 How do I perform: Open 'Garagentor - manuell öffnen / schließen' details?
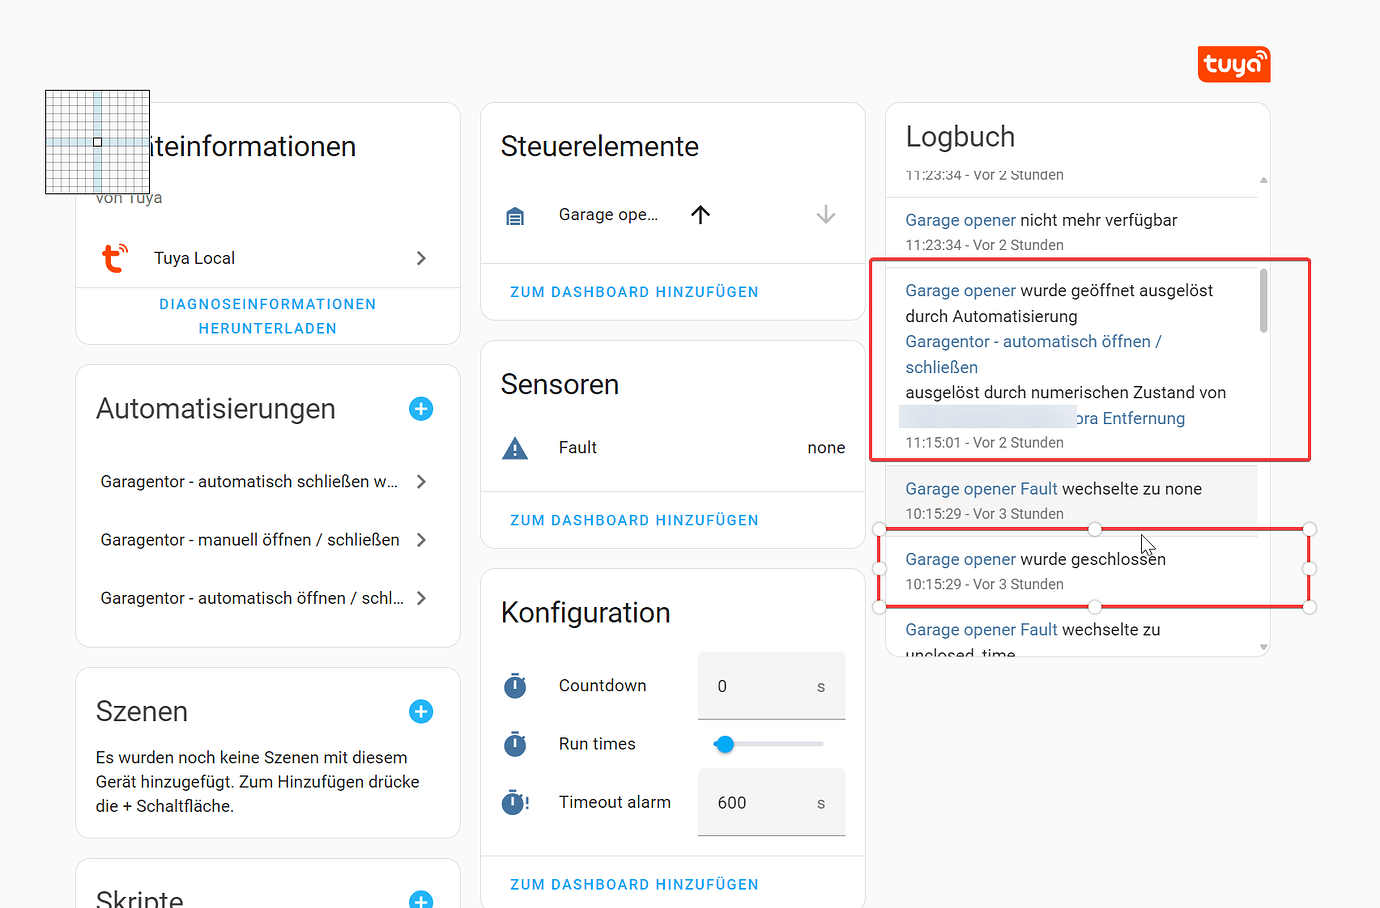[x=421, y=539]
